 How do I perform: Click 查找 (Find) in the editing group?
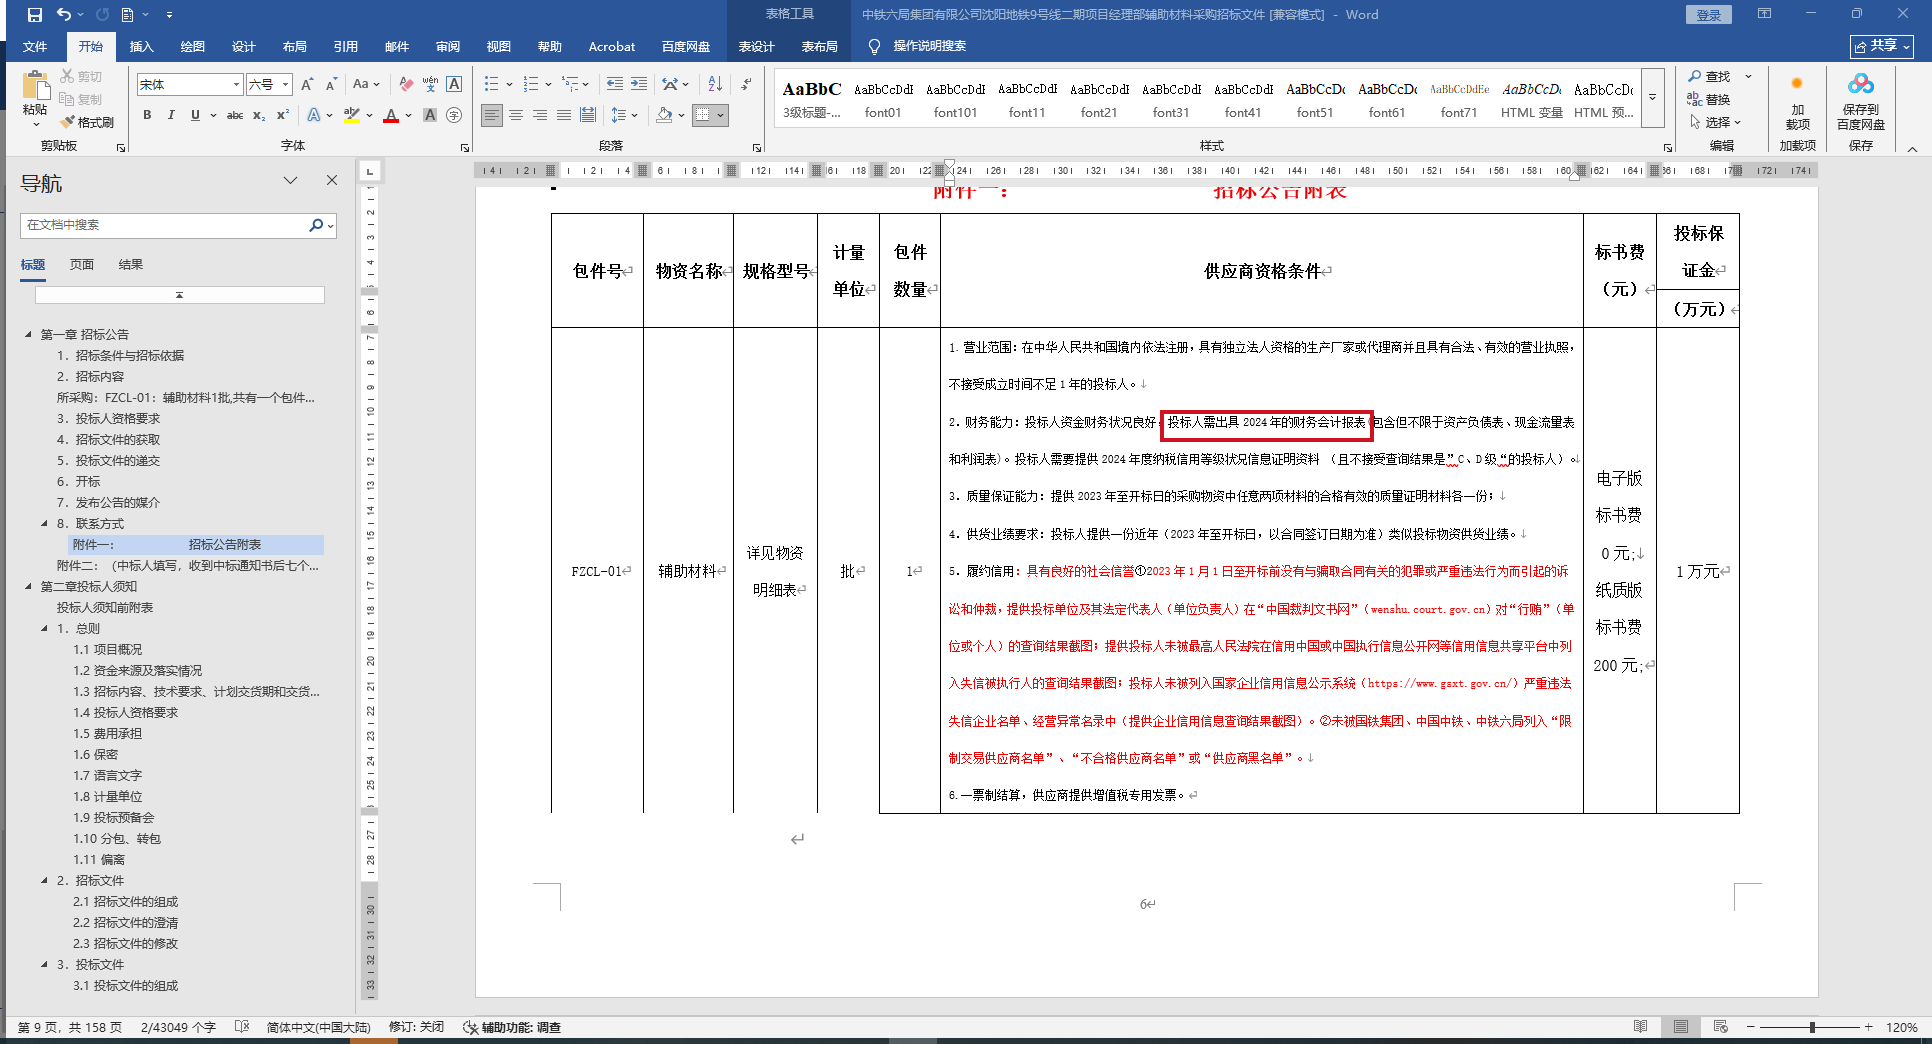tap(1710, 77)
